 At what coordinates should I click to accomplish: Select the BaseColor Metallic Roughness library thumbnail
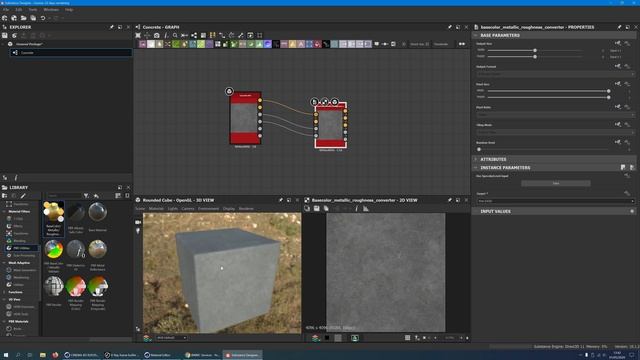53,218
